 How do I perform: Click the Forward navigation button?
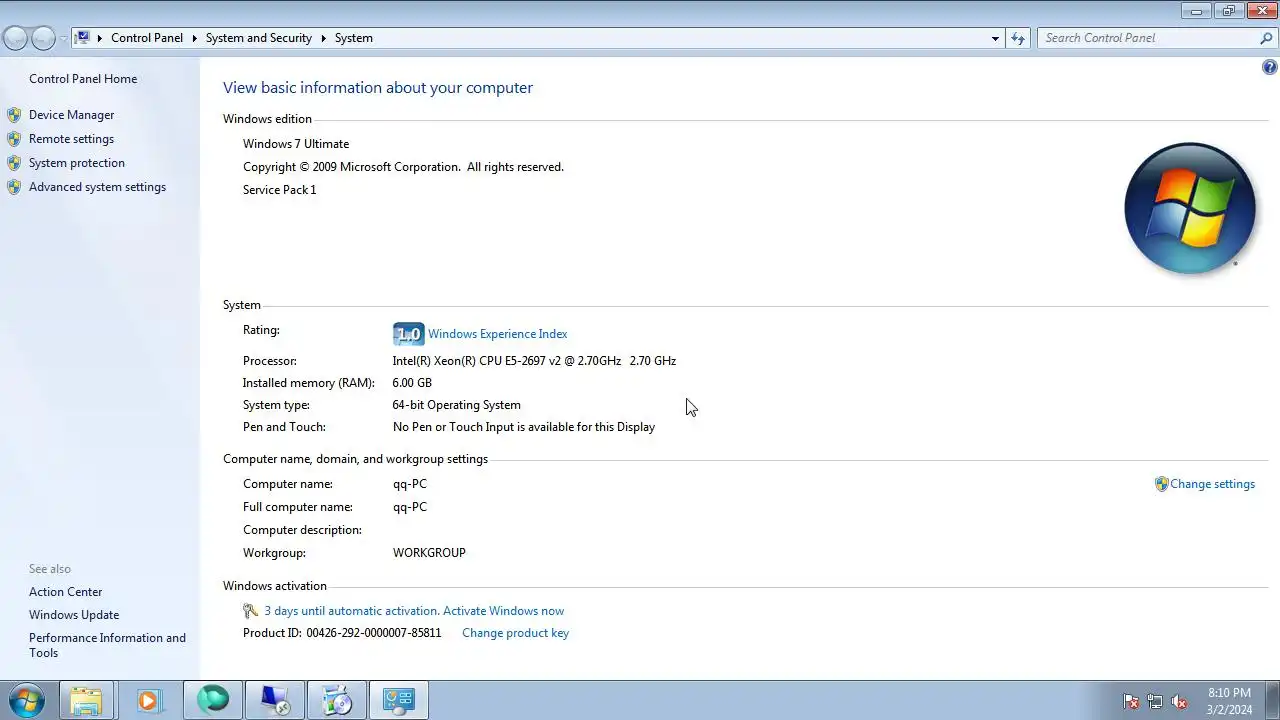pyautogui.click(x=43, y=38)
